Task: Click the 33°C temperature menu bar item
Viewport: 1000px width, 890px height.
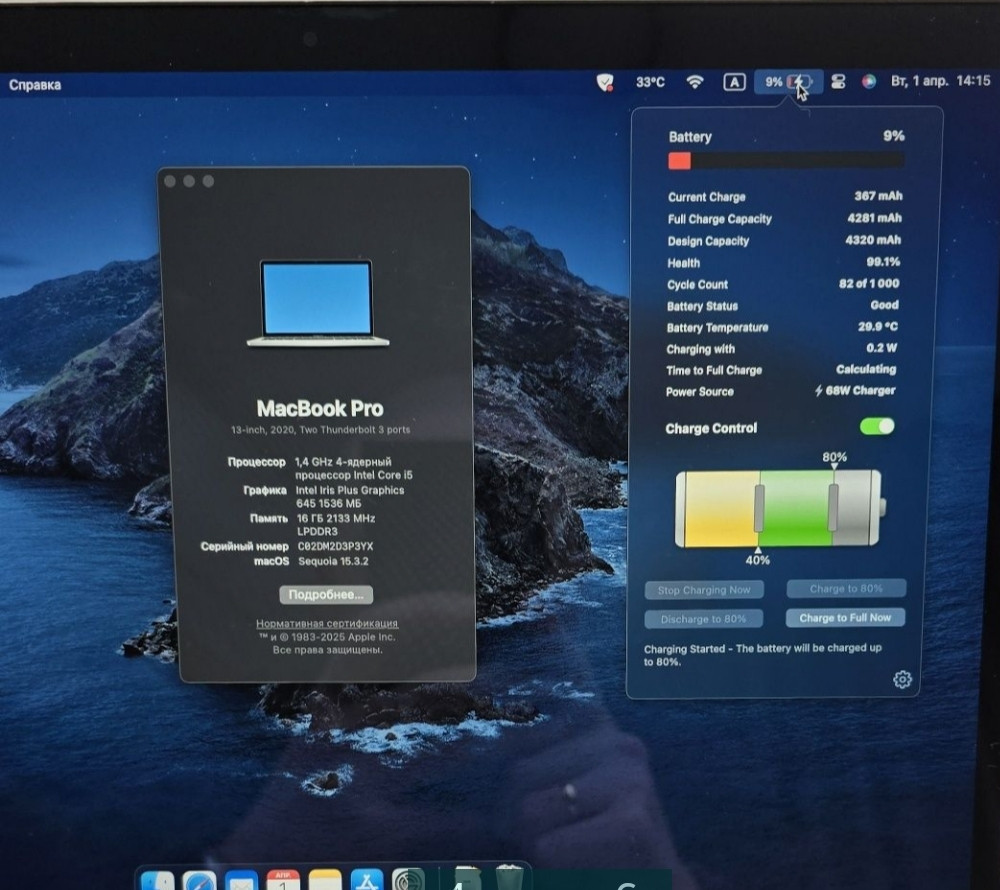Action: (x=650, y=82)
